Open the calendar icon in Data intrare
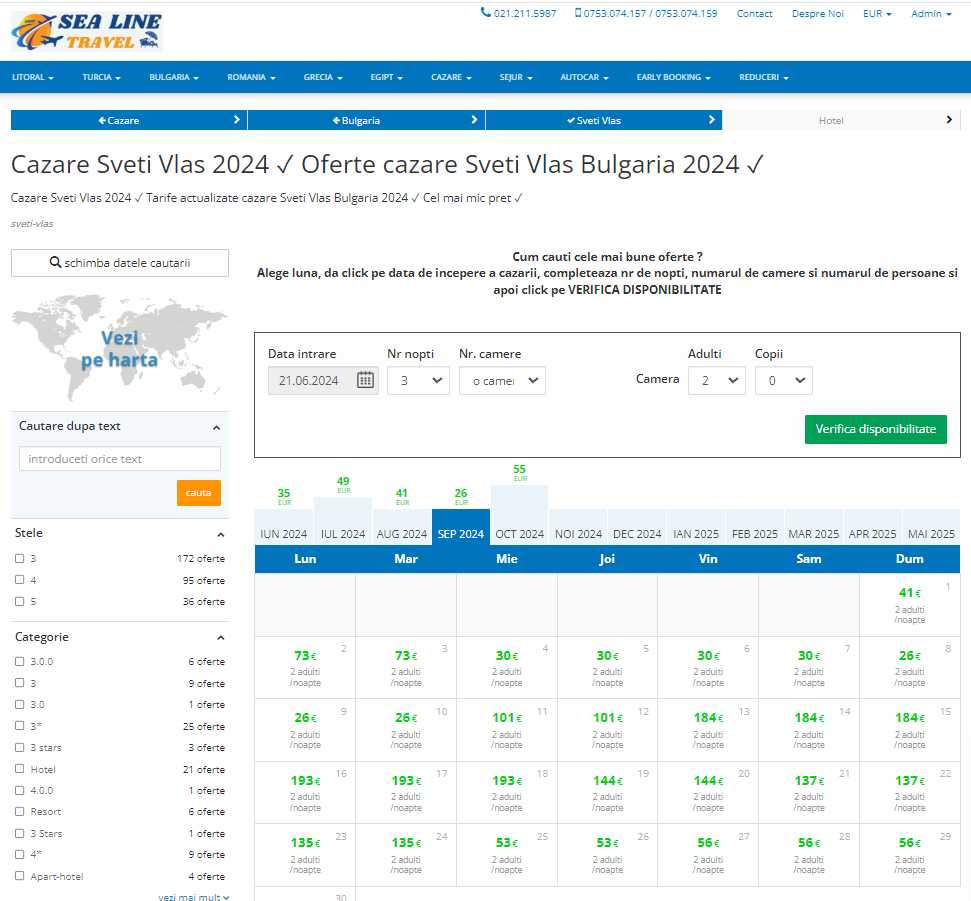The height and width of the screenshot is (901, 971). (x=365, y=380)
